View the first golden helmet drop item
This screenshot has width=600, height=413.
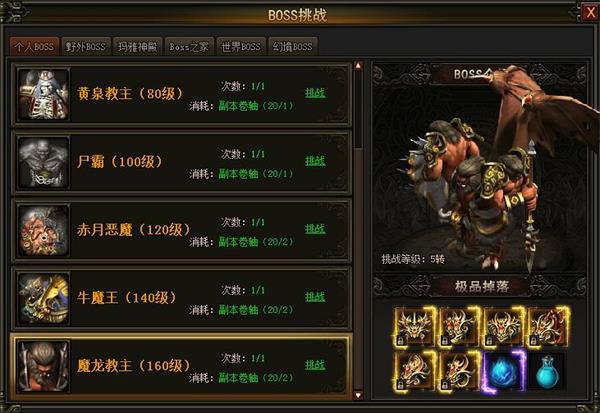[415, 326]
